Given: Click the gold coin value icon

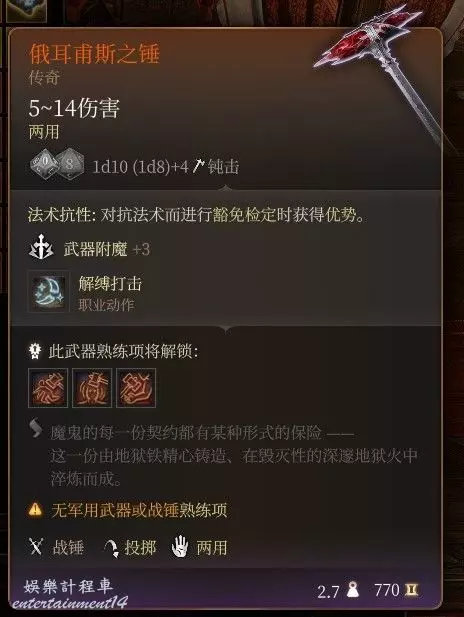Looking at the screenshot, I should pyautogui.click(x=412, y=589).
